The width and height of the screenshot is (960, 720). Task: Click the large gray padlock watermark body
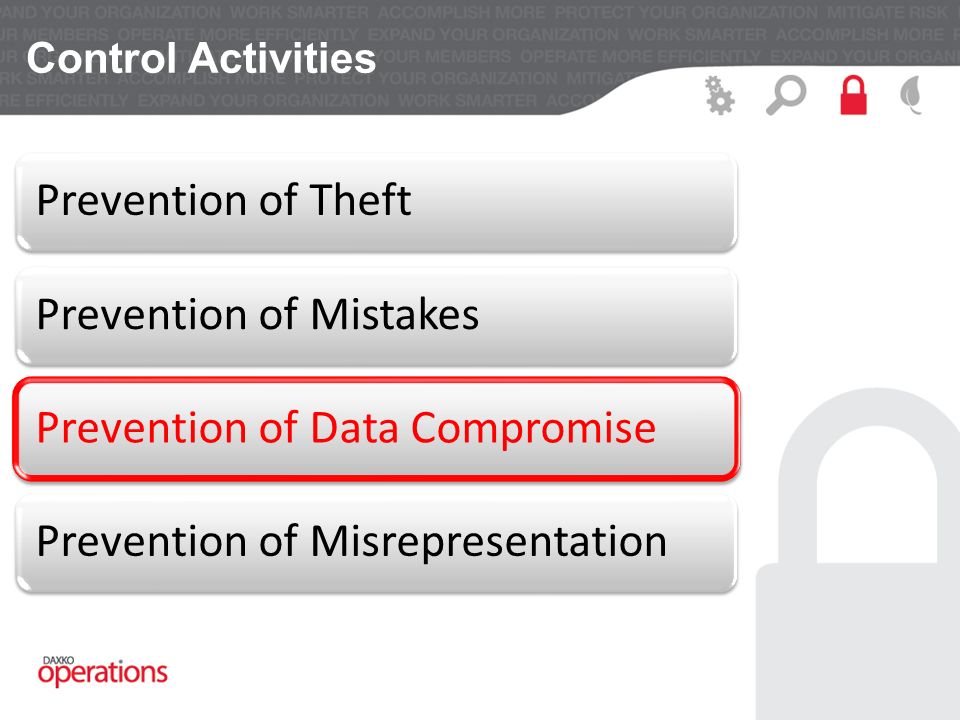coord(857,642)
